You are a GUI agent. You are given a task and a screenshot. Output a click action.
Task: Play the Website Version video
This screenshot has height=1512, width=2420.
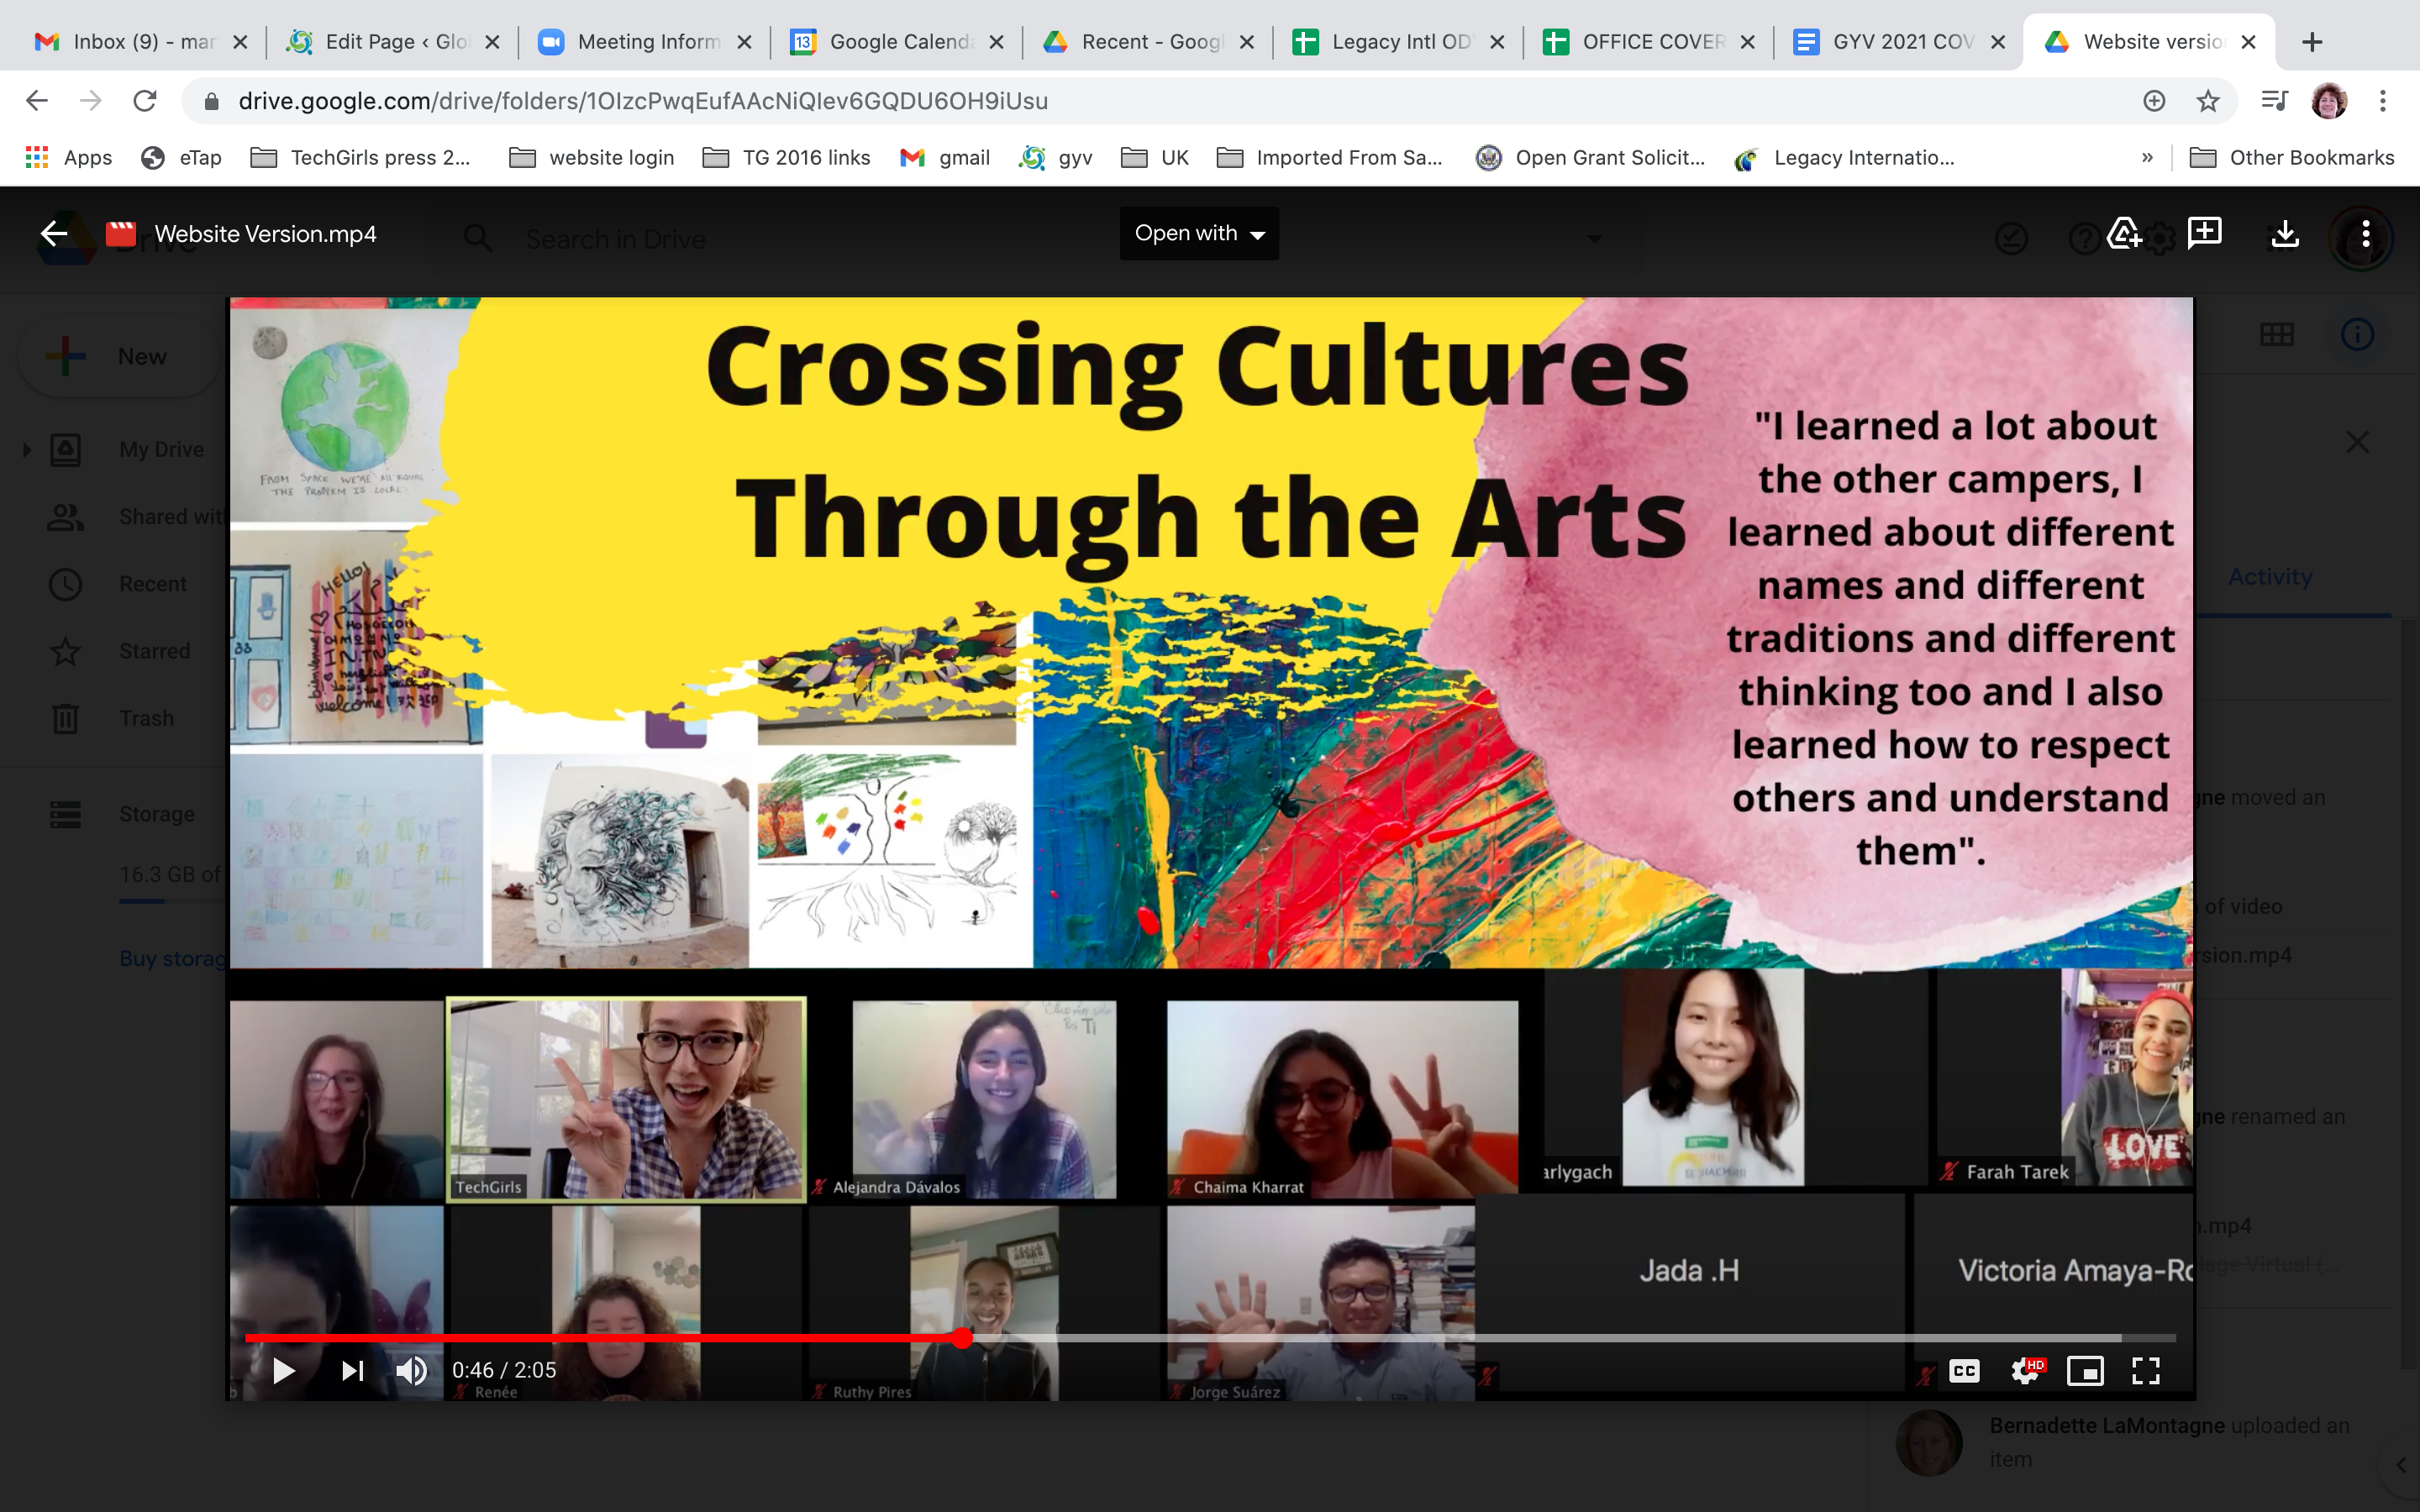point(284,1370)
